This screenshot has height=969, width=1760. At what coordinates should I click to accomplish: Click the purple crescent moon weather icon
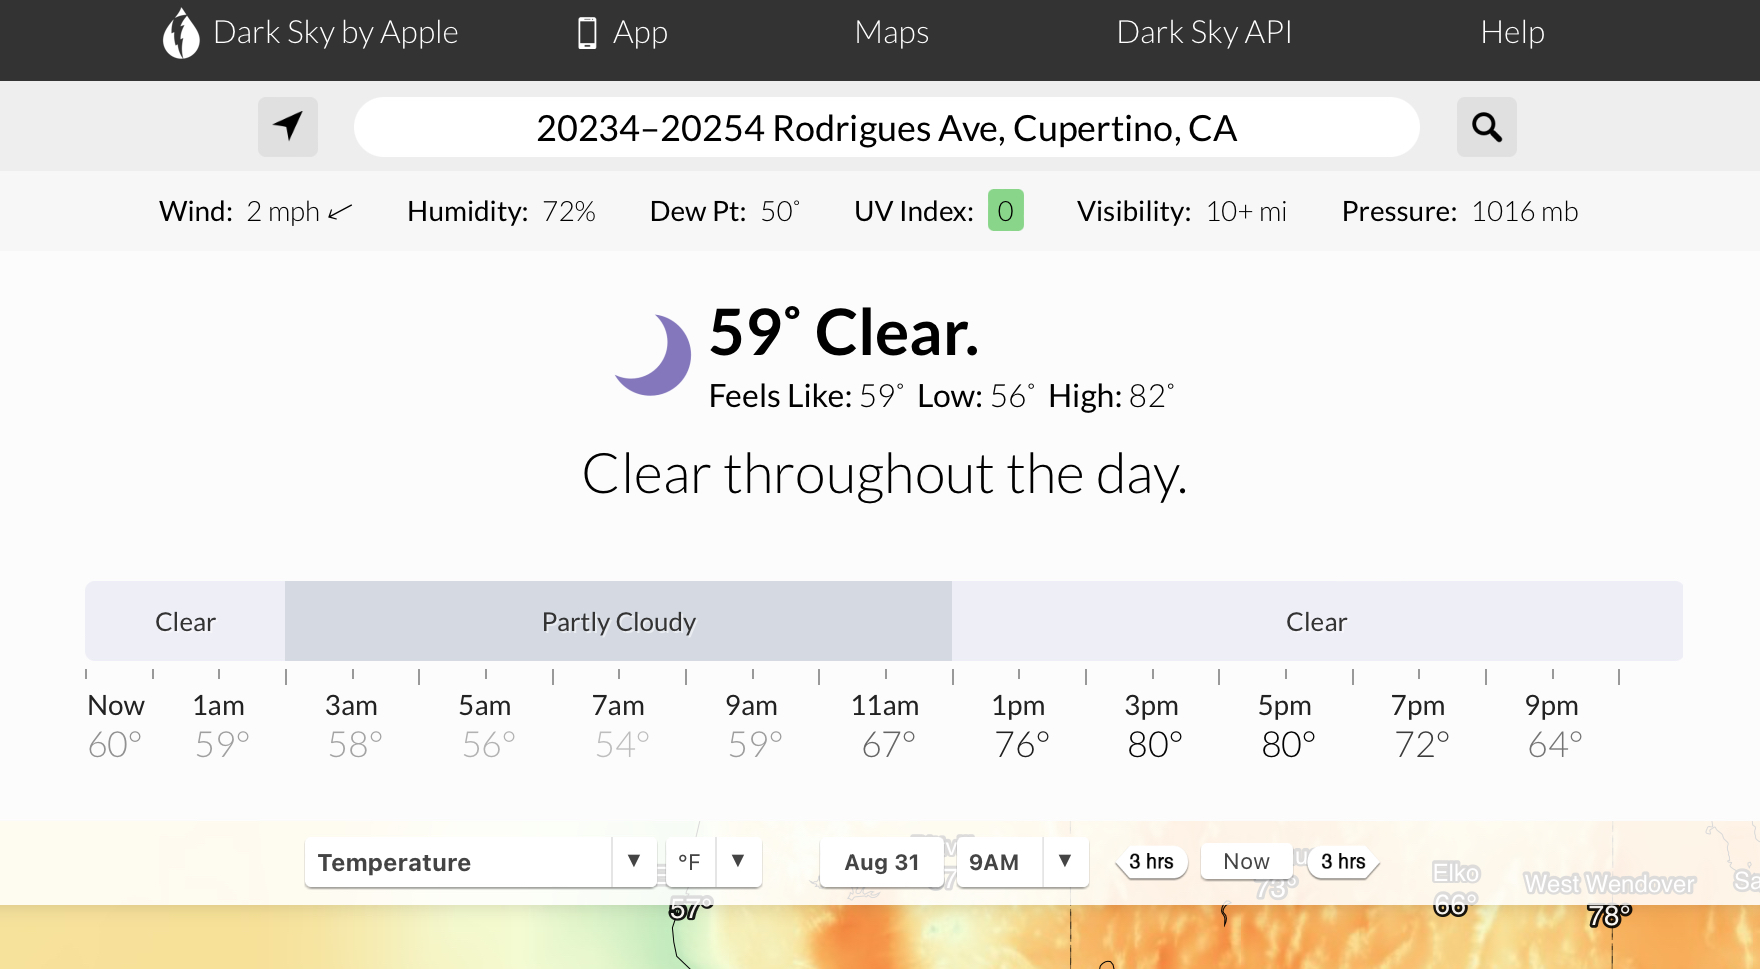pyautogui.click(x=652, y=355)
